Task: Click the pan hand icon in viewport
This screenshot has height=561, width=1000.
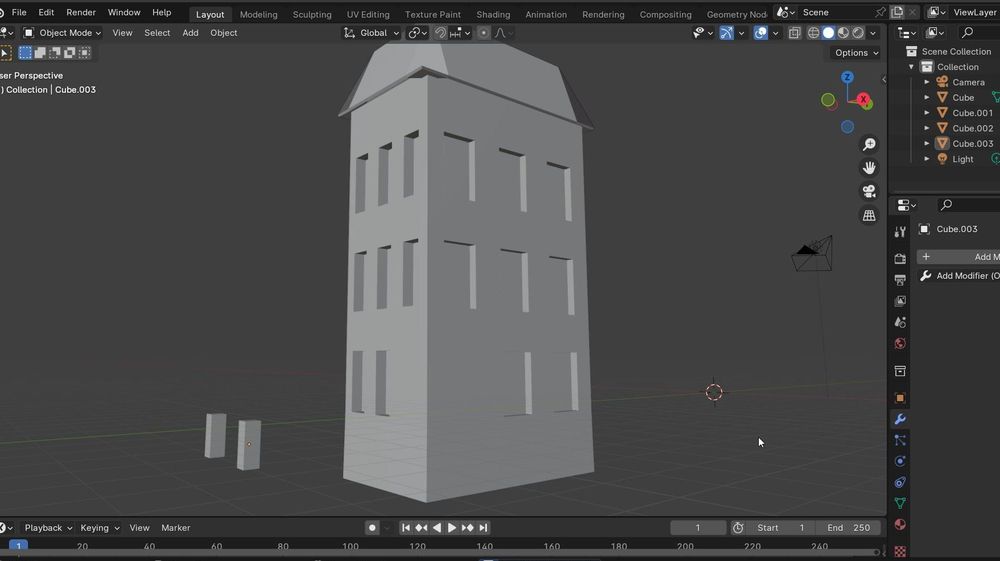Action: point(869,168)
